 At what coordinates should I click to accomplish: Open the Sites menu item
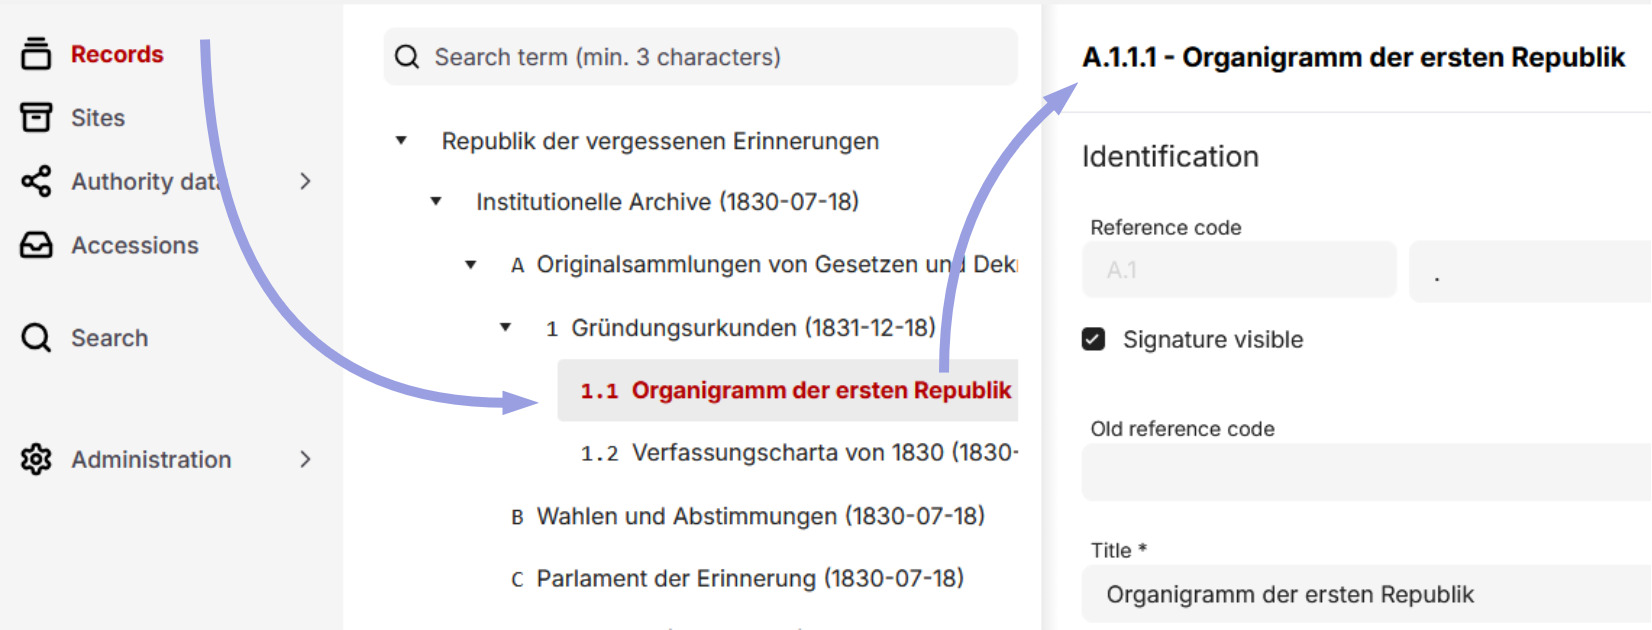coord(98,118)
